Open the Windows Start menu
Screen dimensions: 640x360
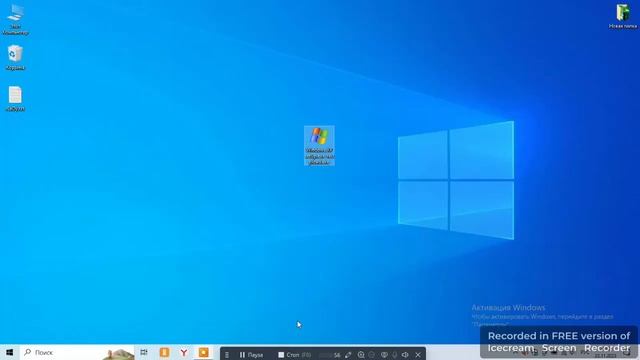coord(9,352)
